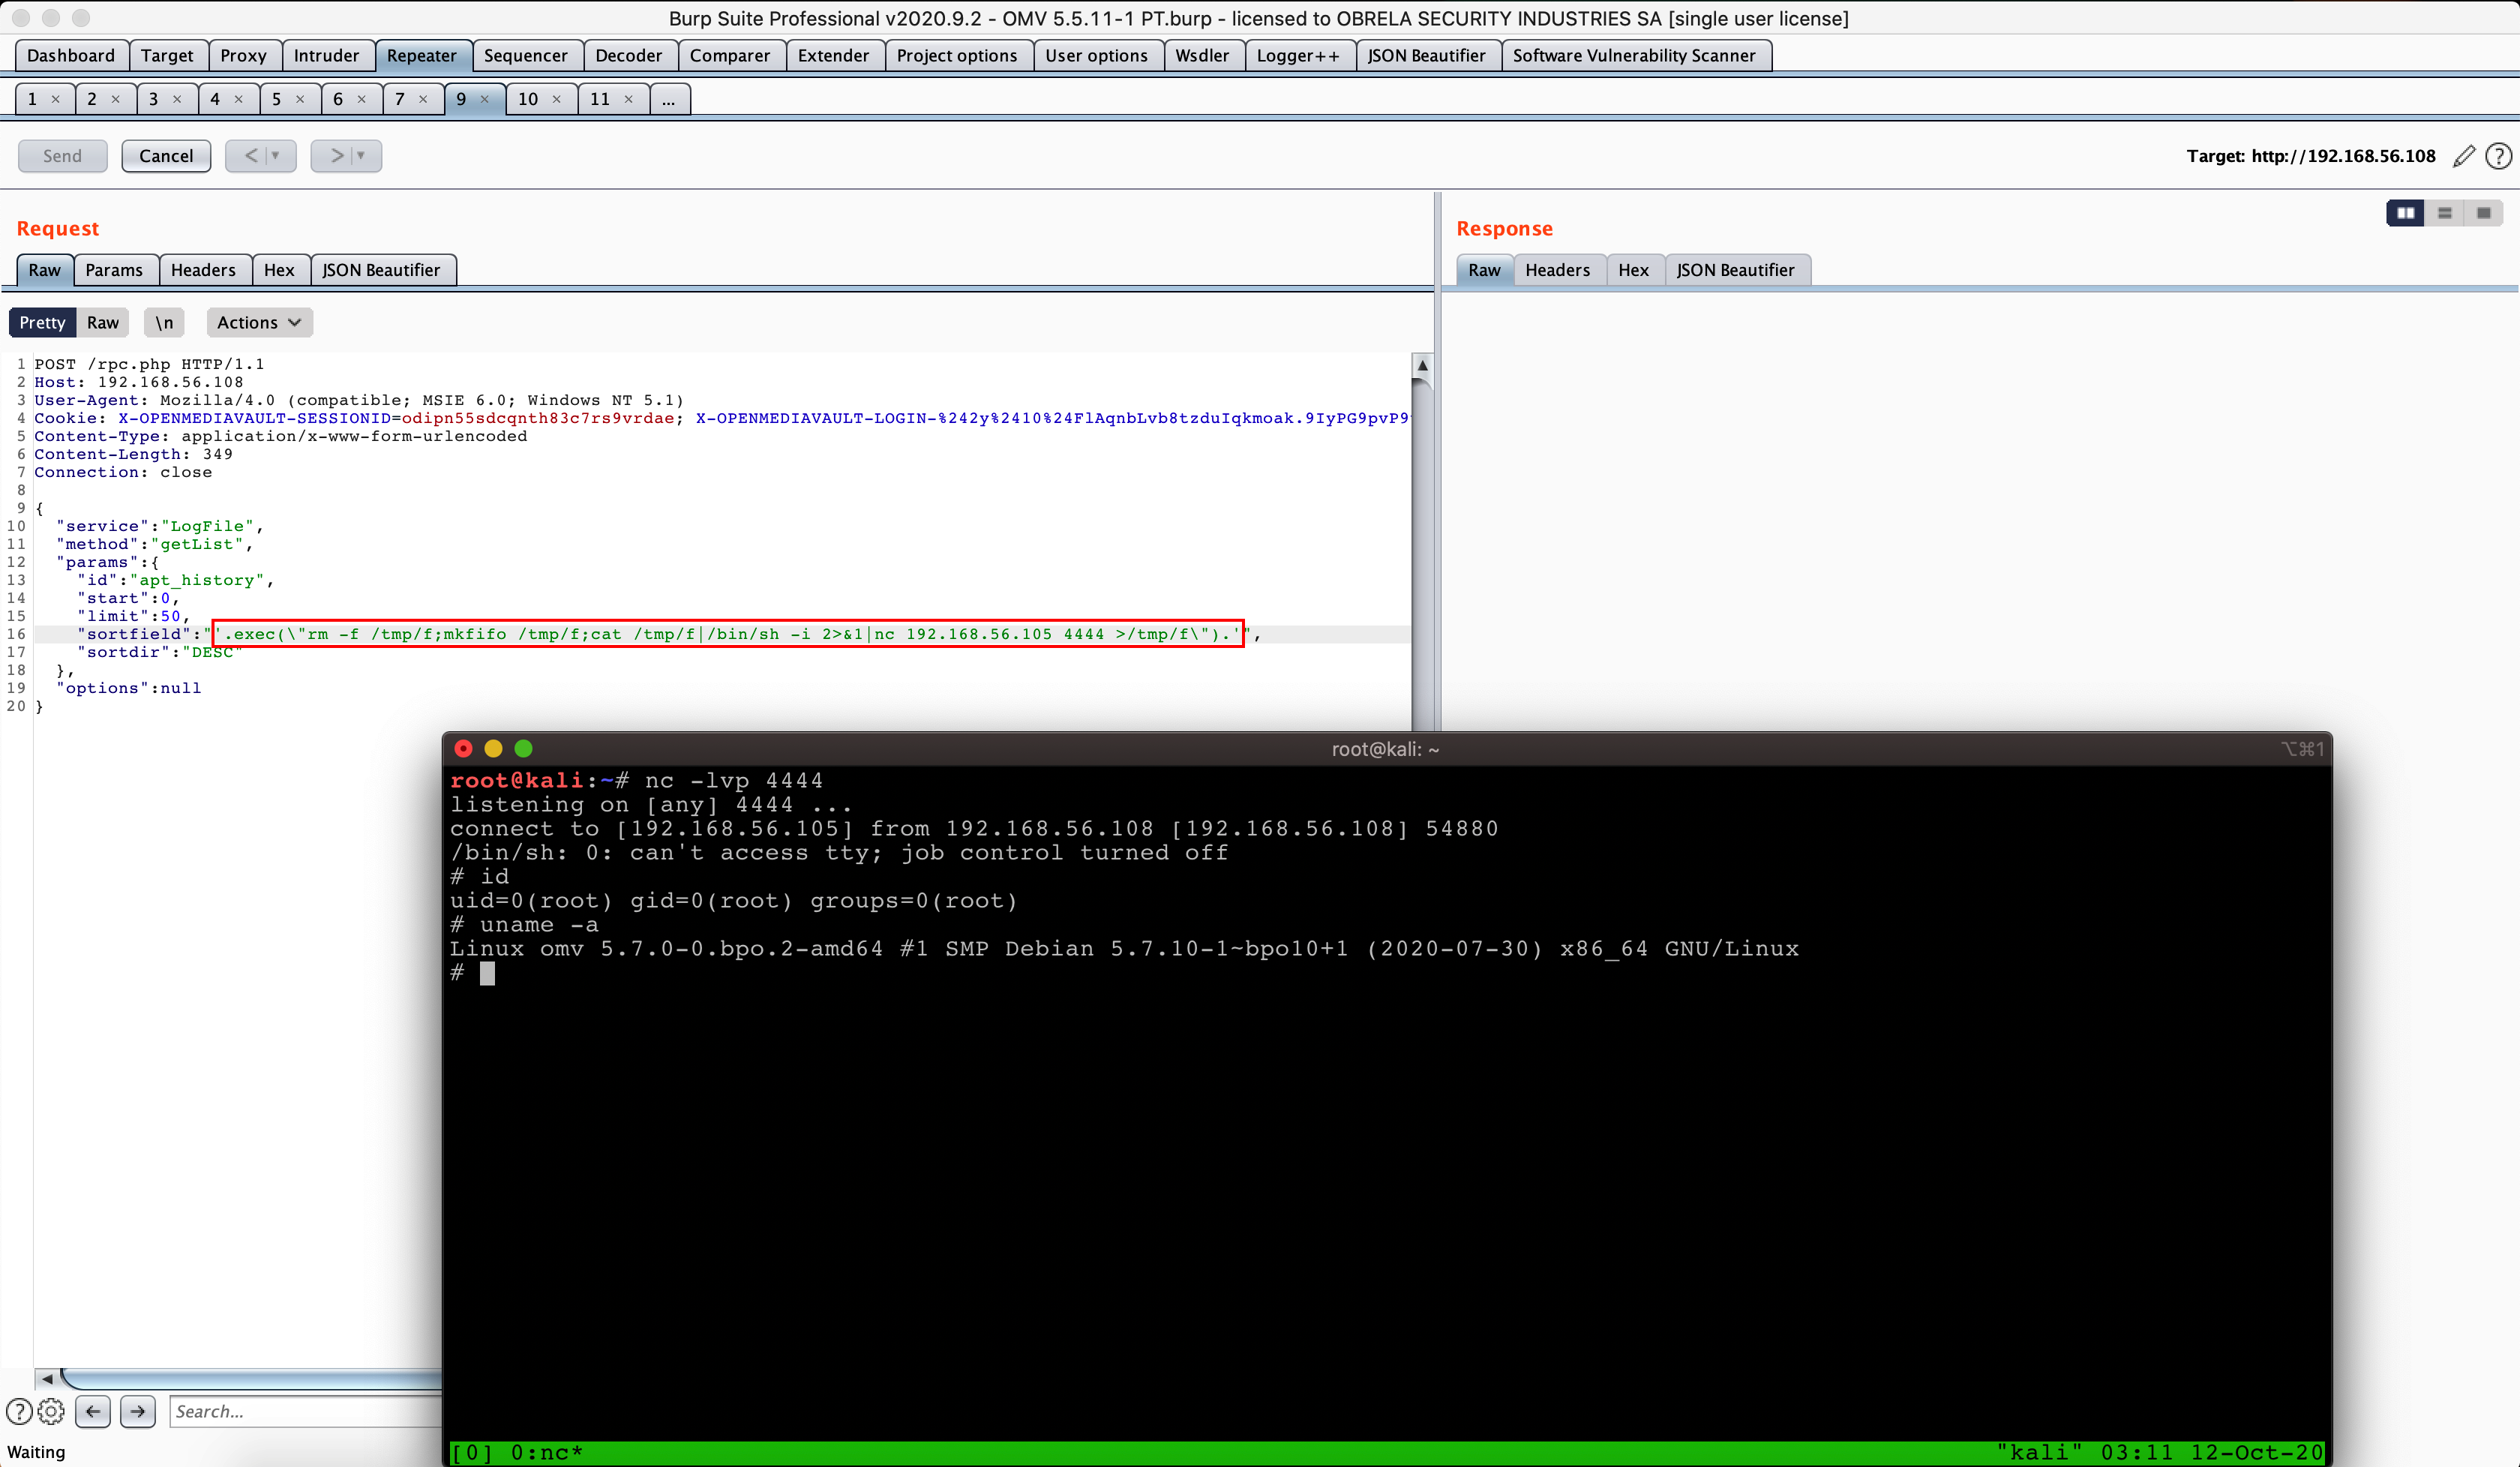
Task: Open the request Hex tab
Action: pos(279,270)
